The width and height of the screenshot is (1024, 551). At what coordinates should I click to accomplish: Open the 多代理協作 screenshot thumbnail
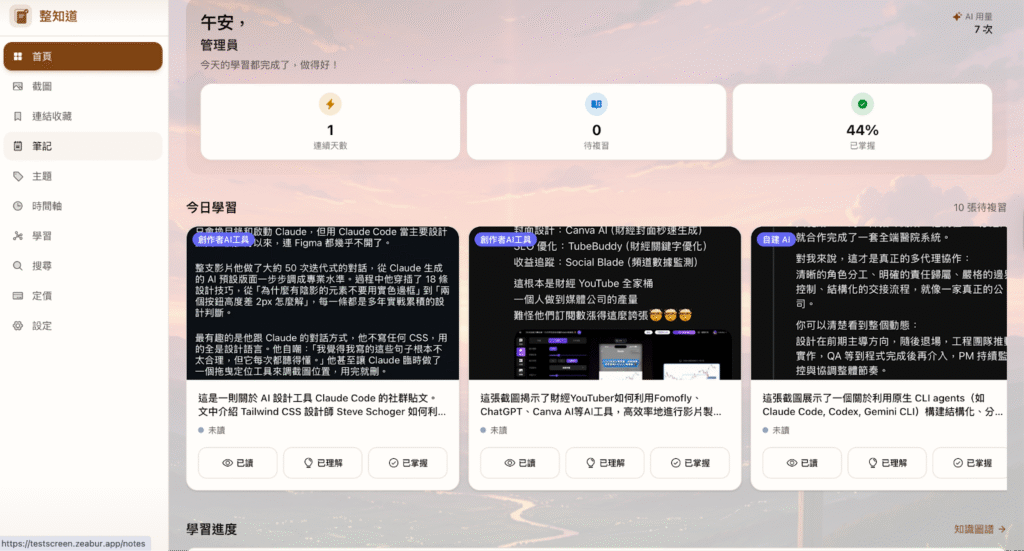[879, 304]
